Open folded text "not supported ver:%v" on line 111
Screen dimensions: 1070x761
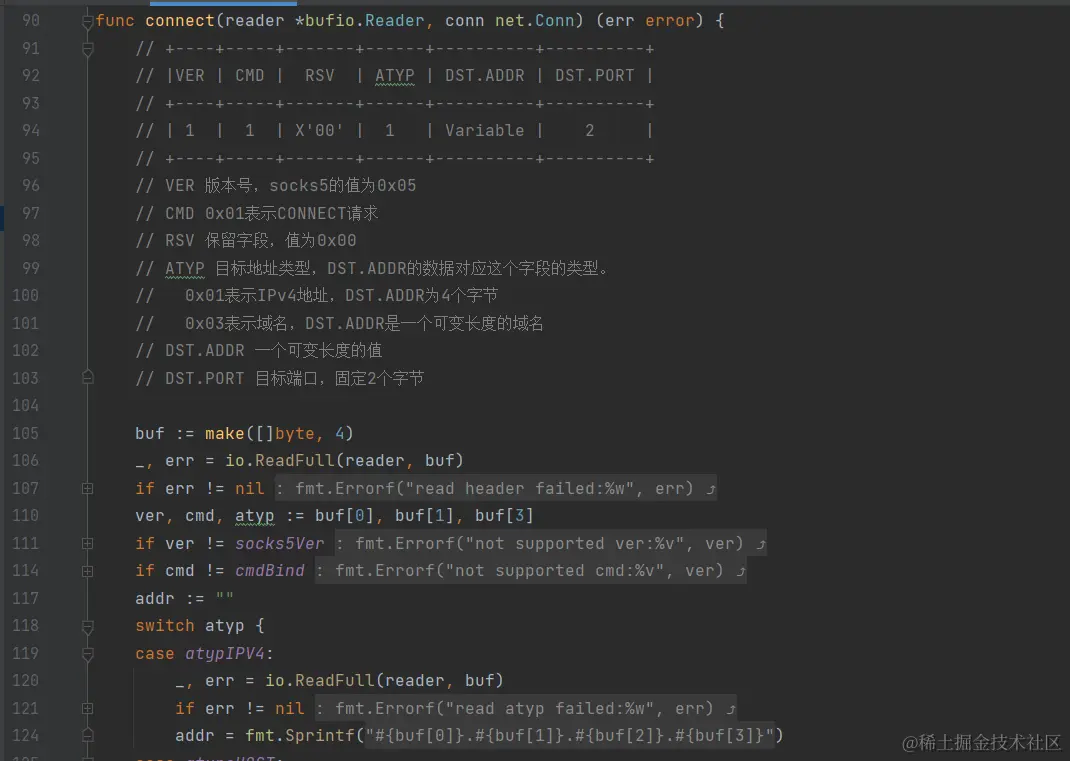pyautogui.click(x=550, y=543)
